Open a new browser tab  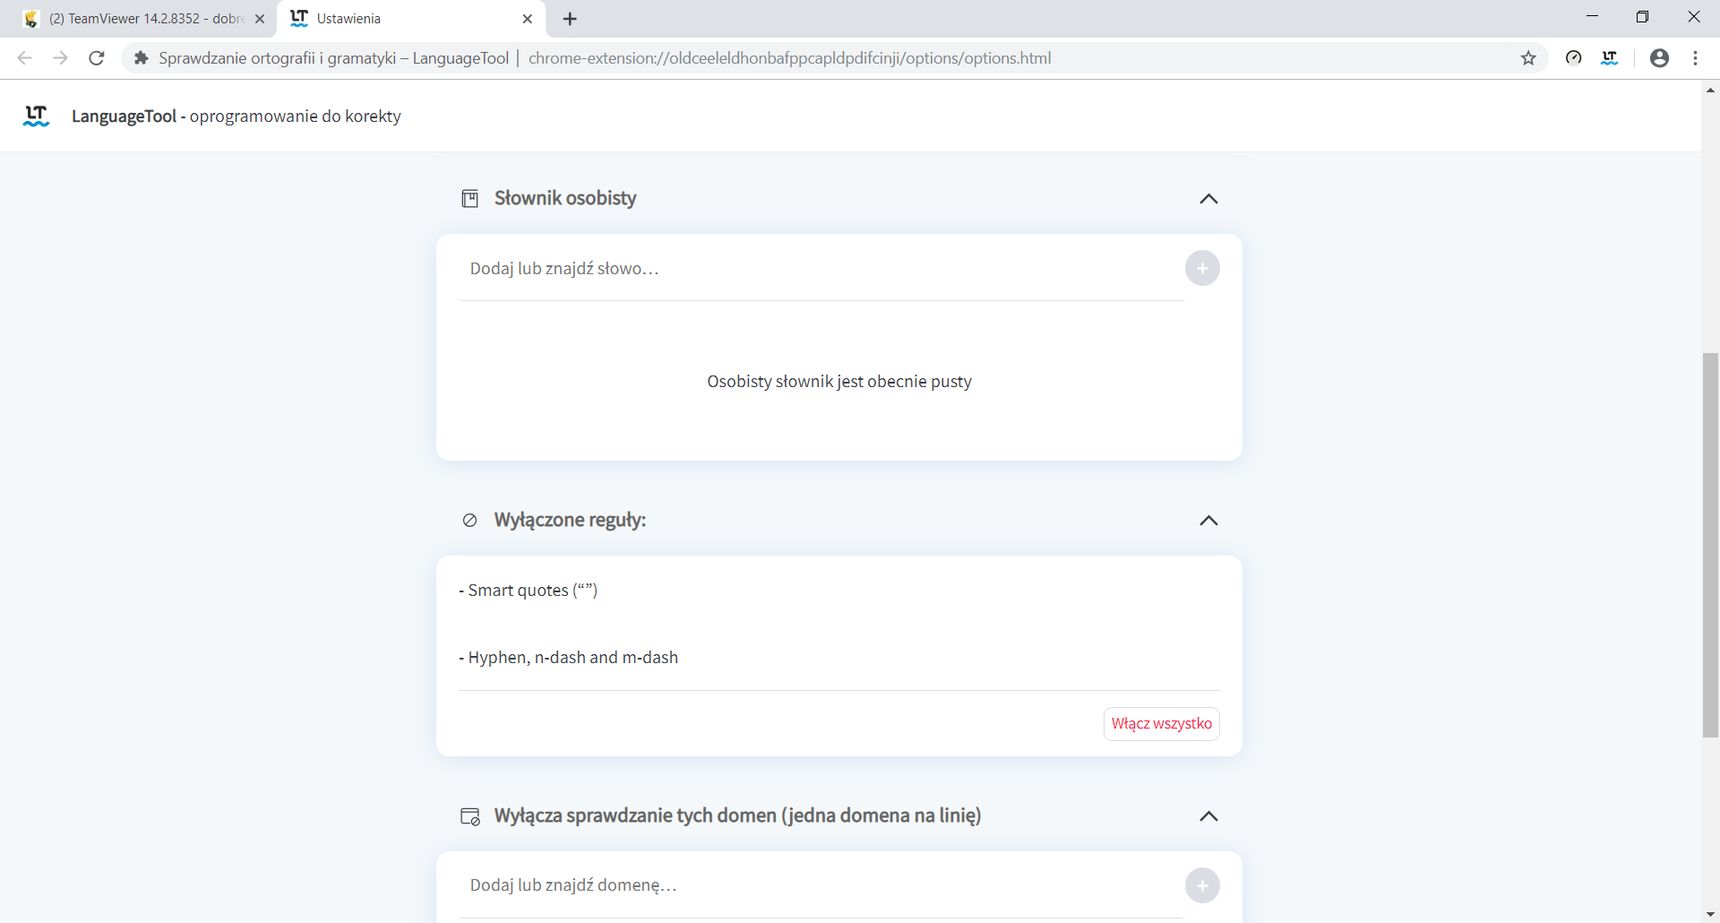(570, 18)
